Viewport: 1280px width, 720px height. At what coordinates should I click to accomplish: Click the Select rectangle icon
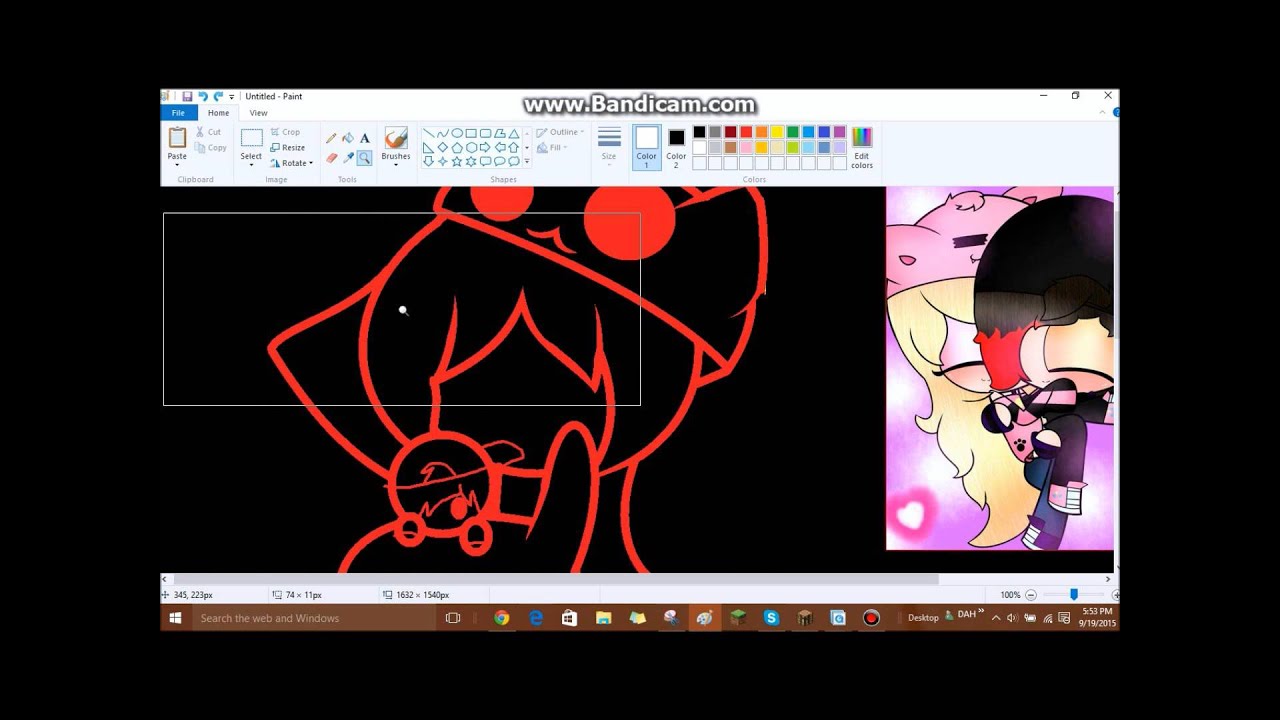pos(251,138)
